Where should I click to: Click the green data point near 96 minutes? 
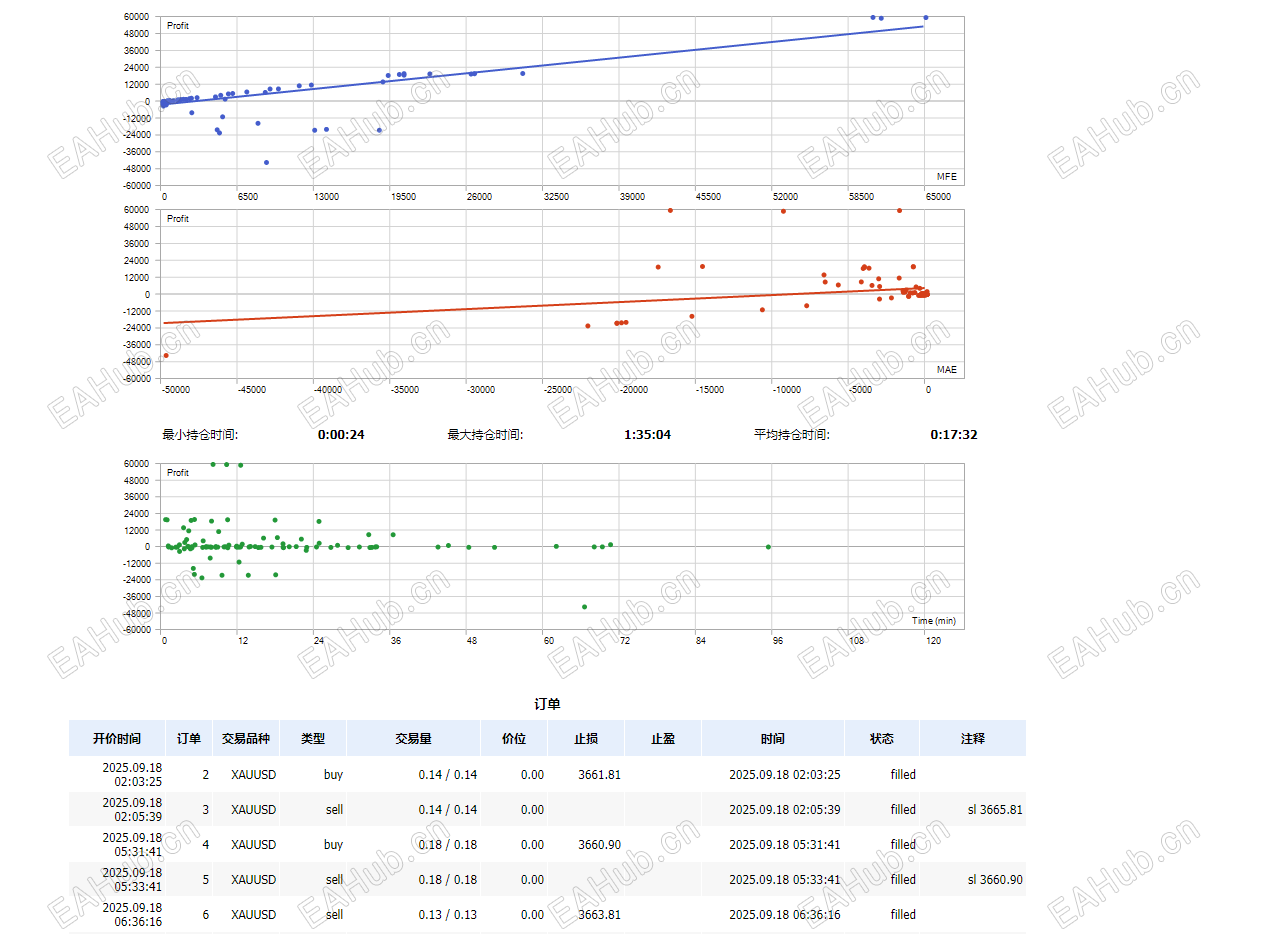click(x=768, y=547)
